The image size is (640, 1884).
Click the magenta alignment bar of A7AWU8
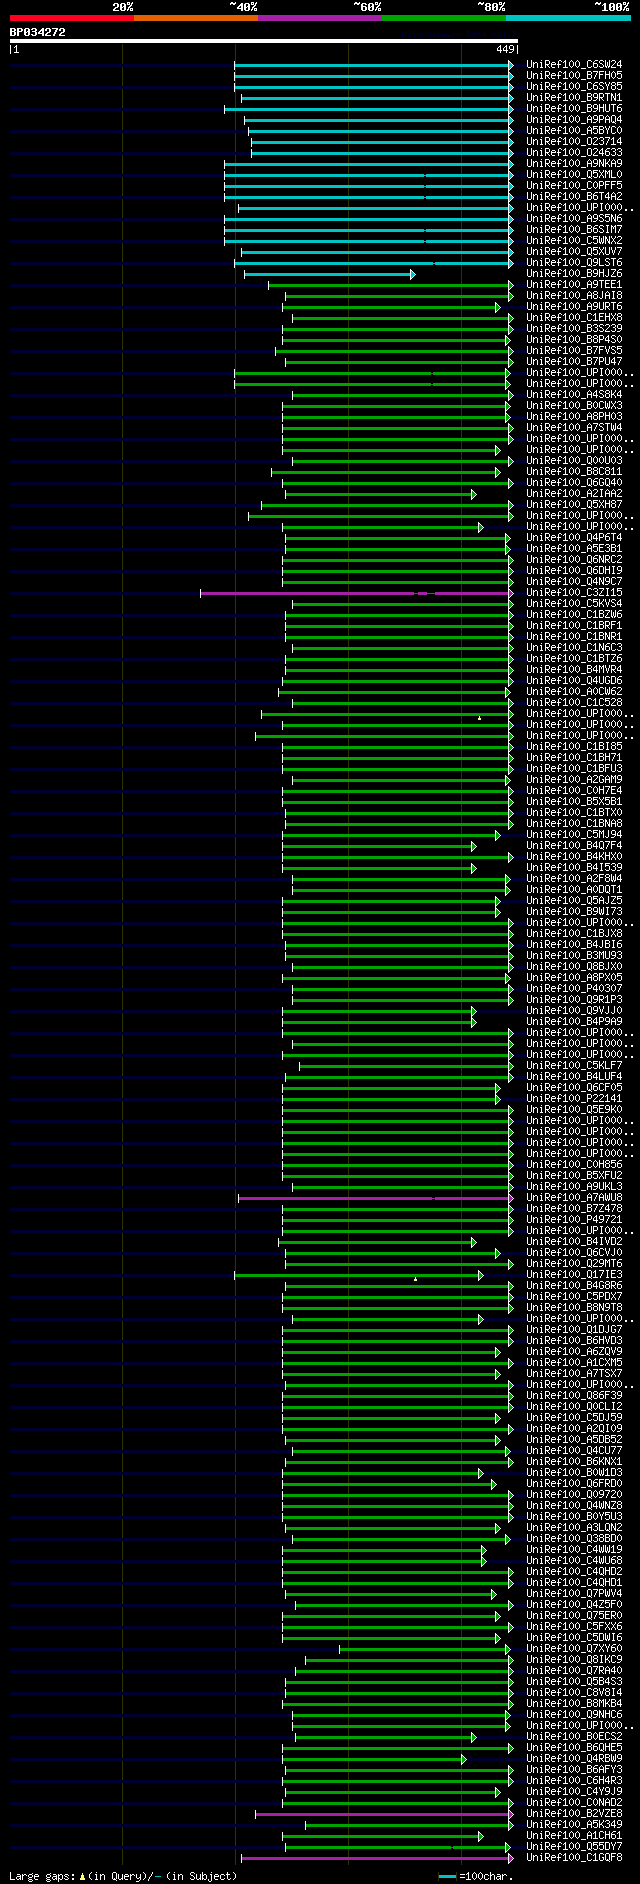pyautogui.click(x=376, y=1198)
